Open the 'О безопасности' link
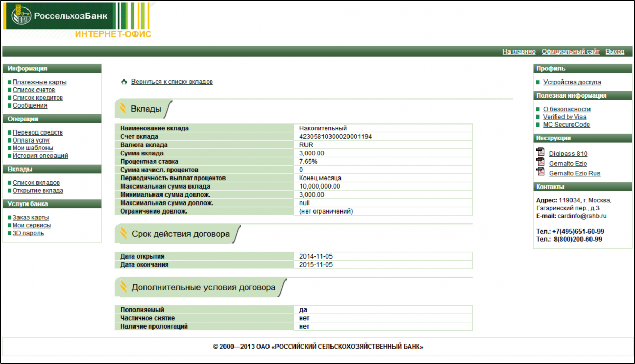The width and height of the screenshot is (635, 364). click(567, 109)
